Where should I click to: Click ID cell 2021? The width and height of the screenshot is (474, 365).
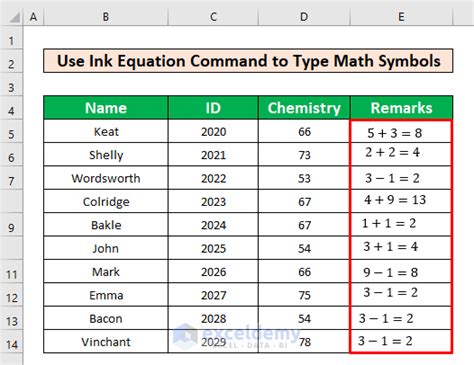213,155
